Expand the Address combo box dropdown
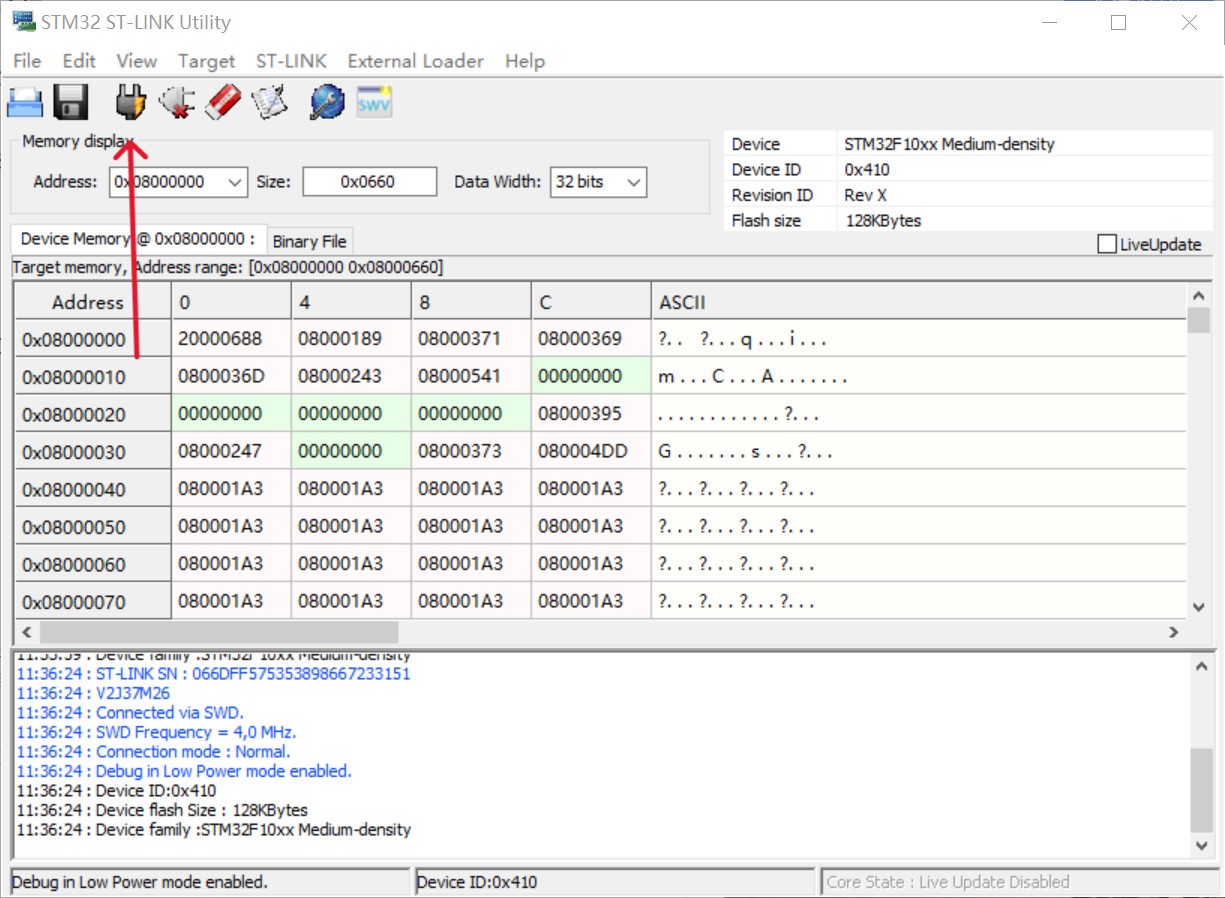Image resolution: width=1225 pixels, height=898 pixels. point(235,182)
